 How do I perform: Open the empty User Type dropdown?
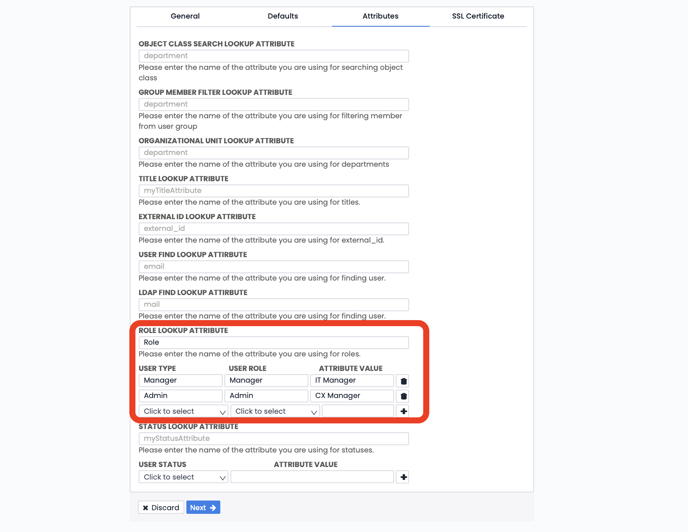pos(183,411)
